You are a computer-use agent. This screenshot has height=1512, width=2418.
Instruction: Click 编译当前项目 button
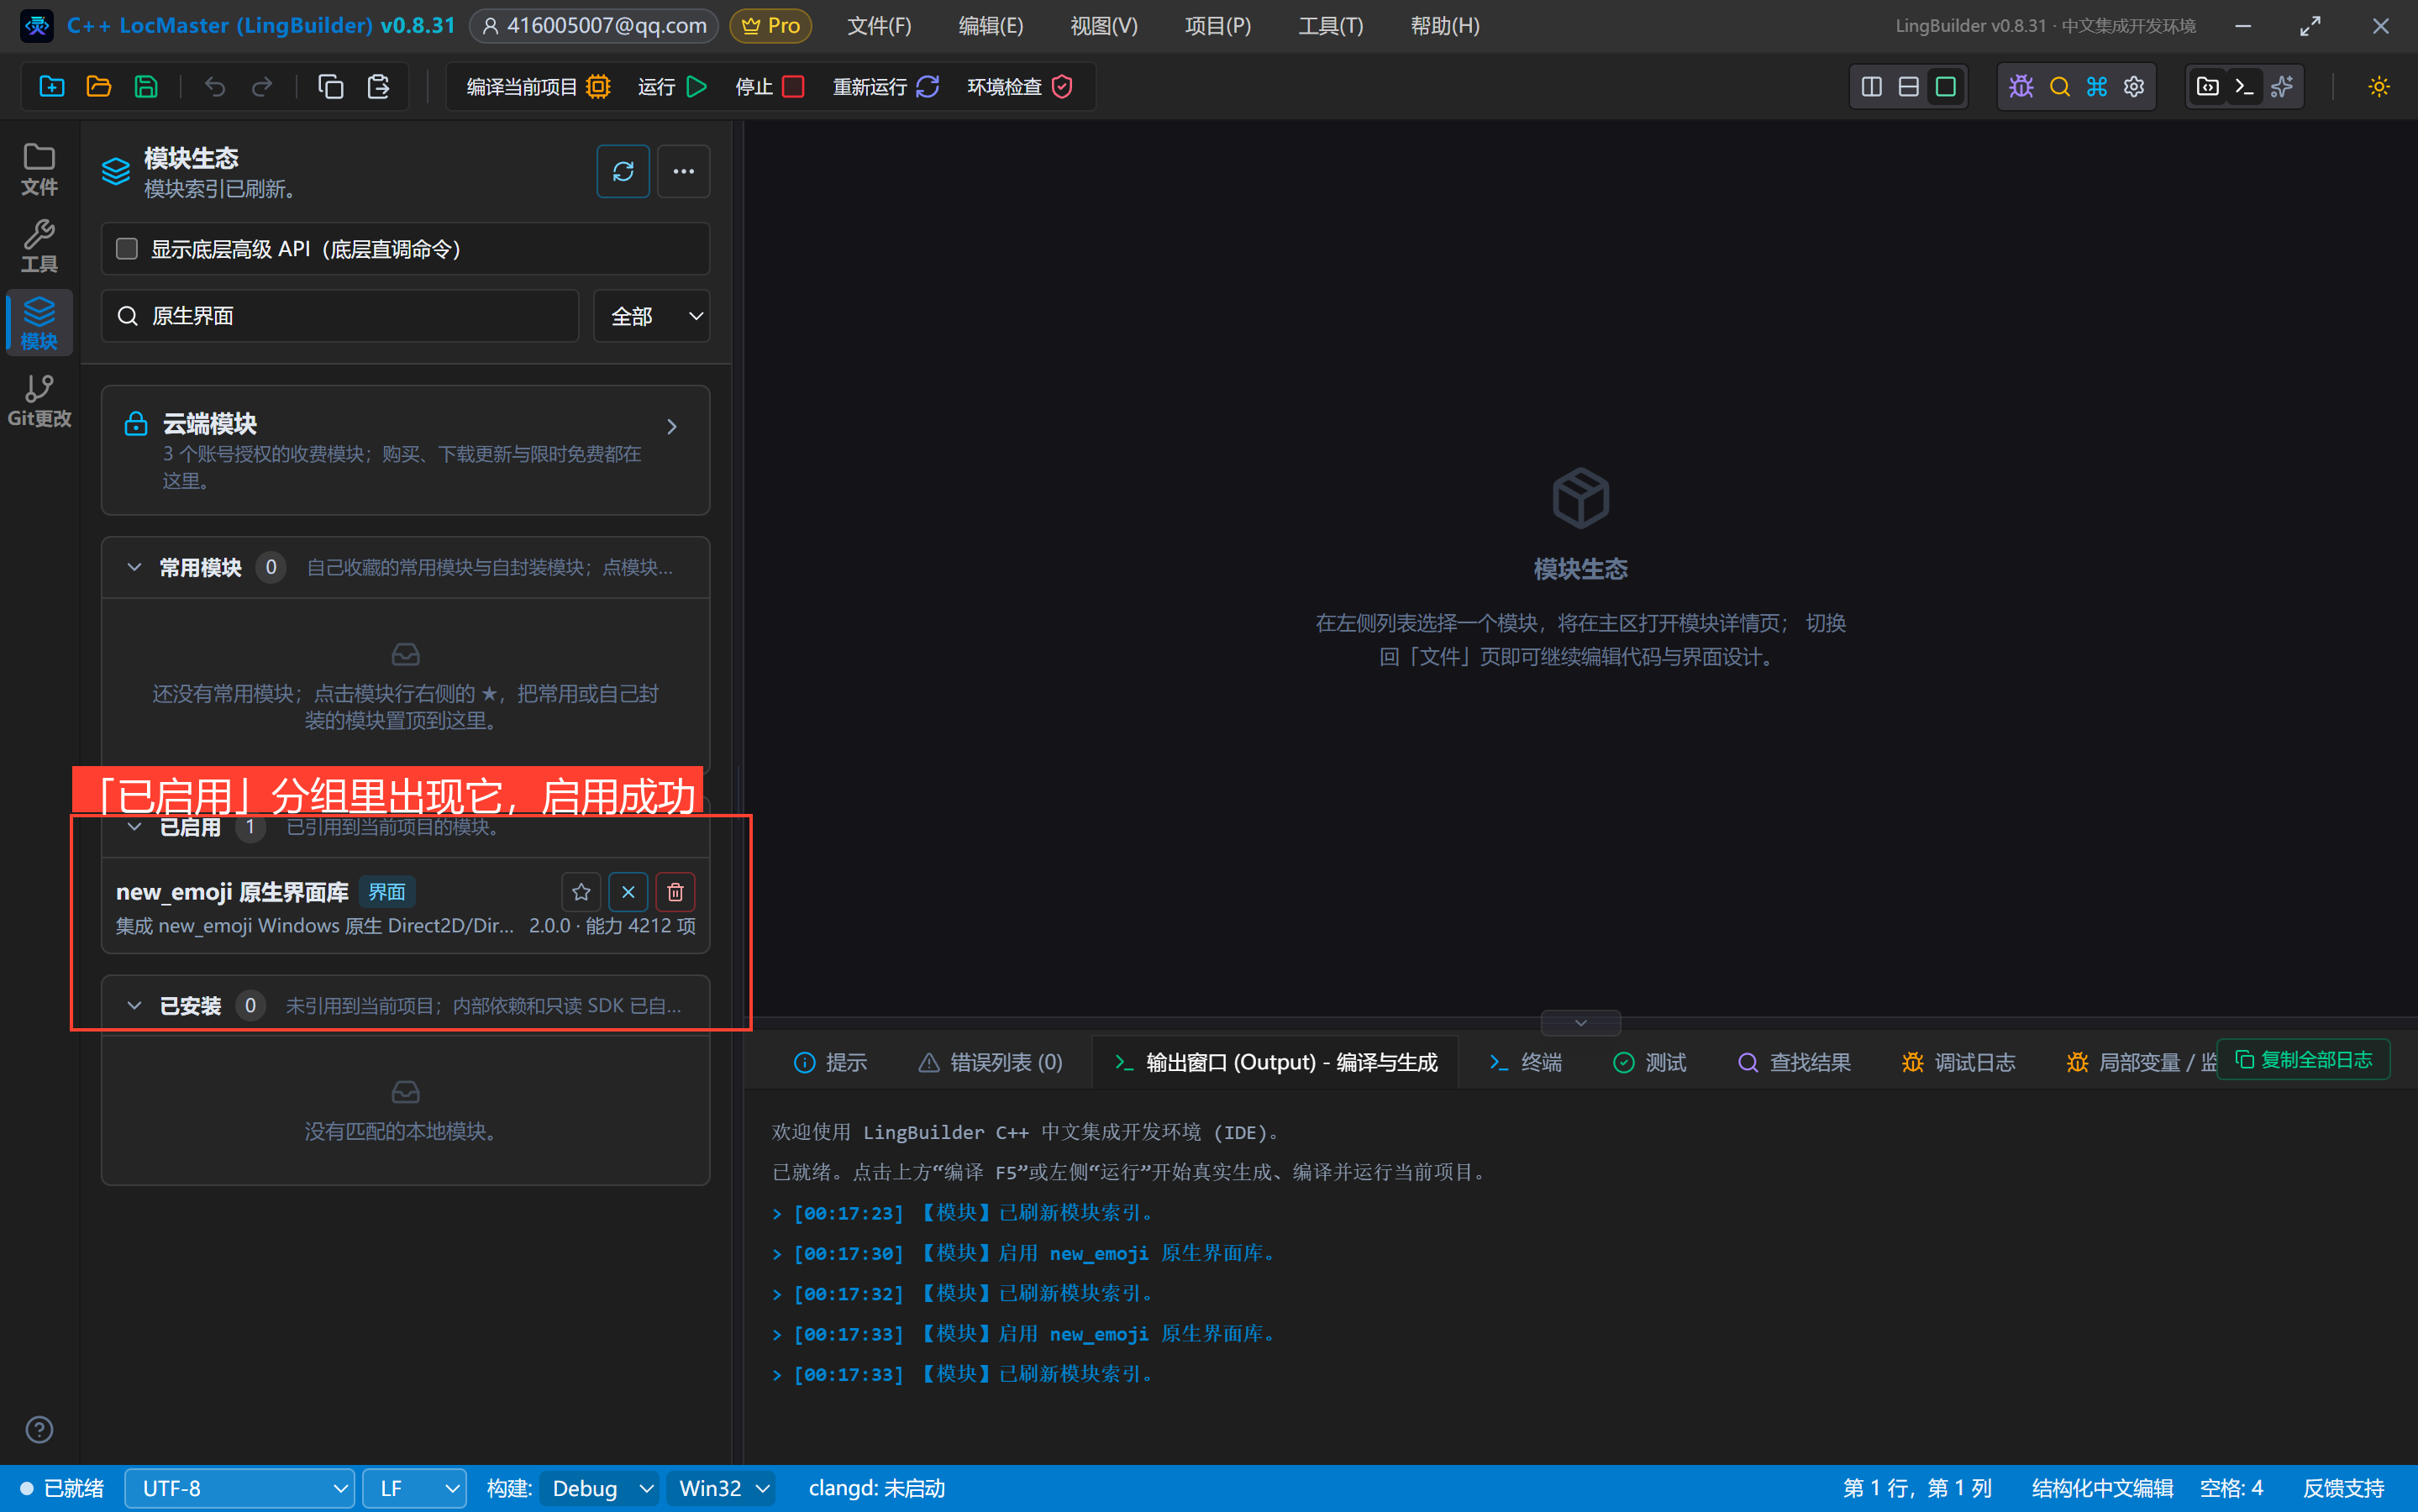(x=538, y=87)
